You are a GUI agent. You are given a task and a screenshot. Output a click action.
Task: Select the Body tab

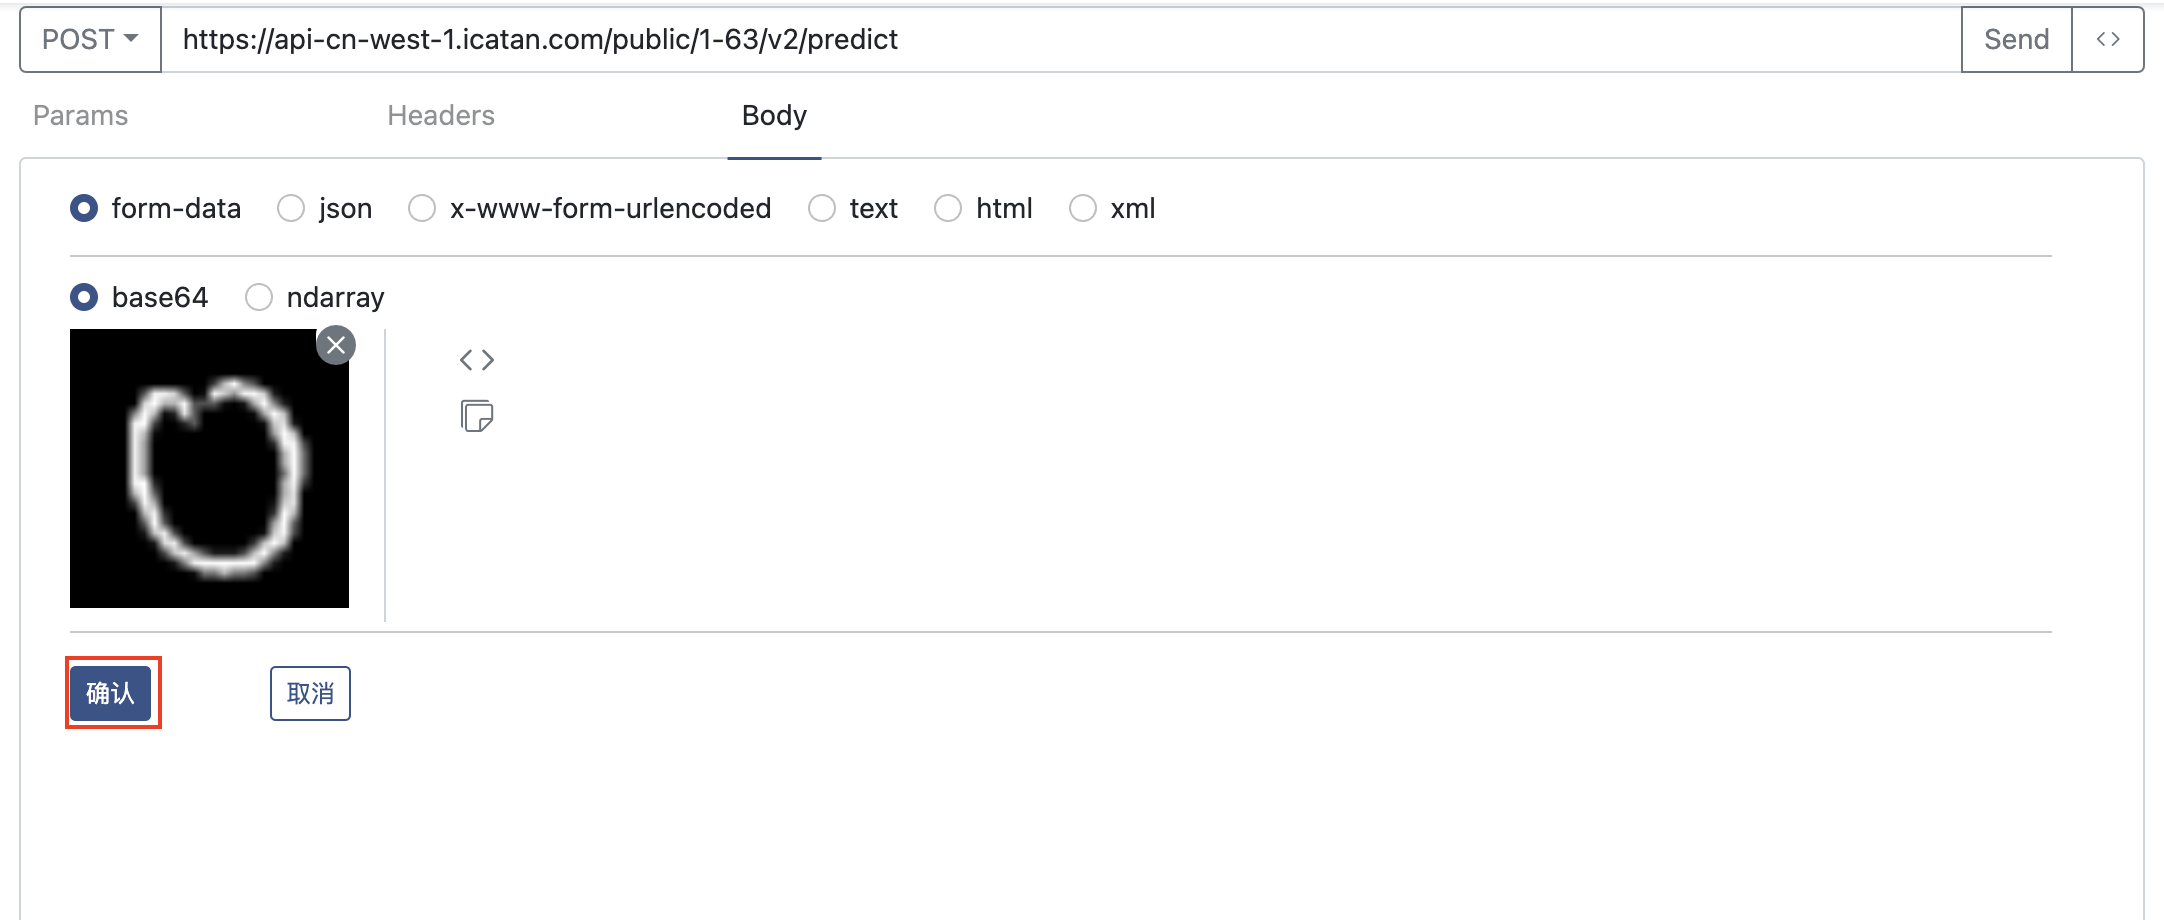[774, 116]
